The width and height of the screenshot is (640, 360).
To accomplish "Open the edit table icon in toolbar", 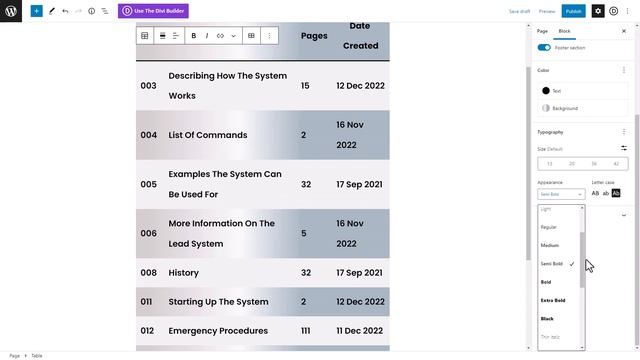I will pyautogui.click(x=251, y=36).
